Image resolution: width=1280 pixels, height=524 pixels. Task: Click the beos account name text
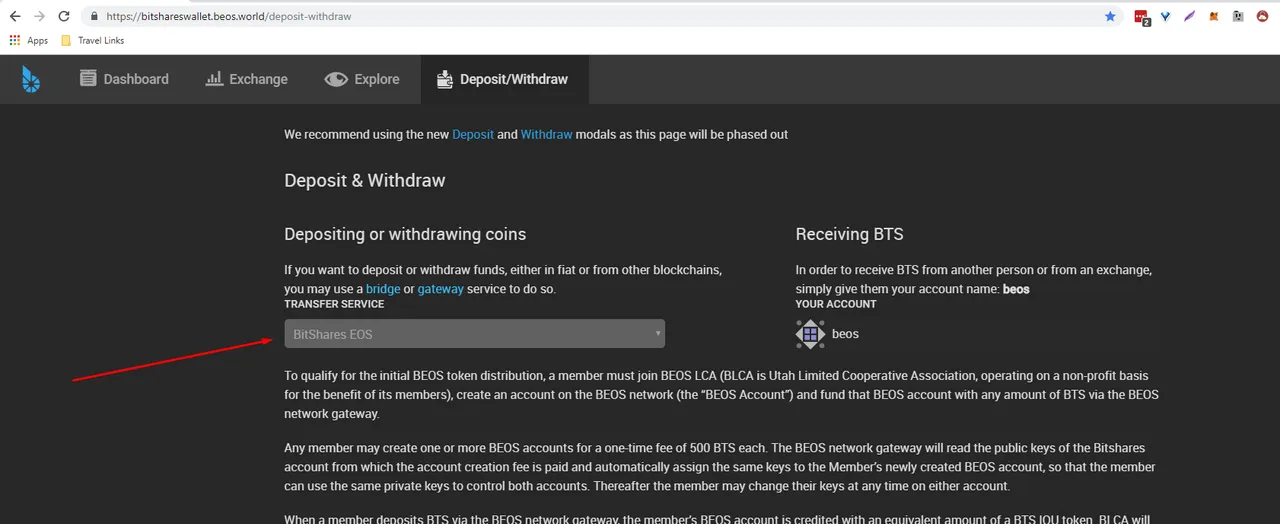point(845,334)
